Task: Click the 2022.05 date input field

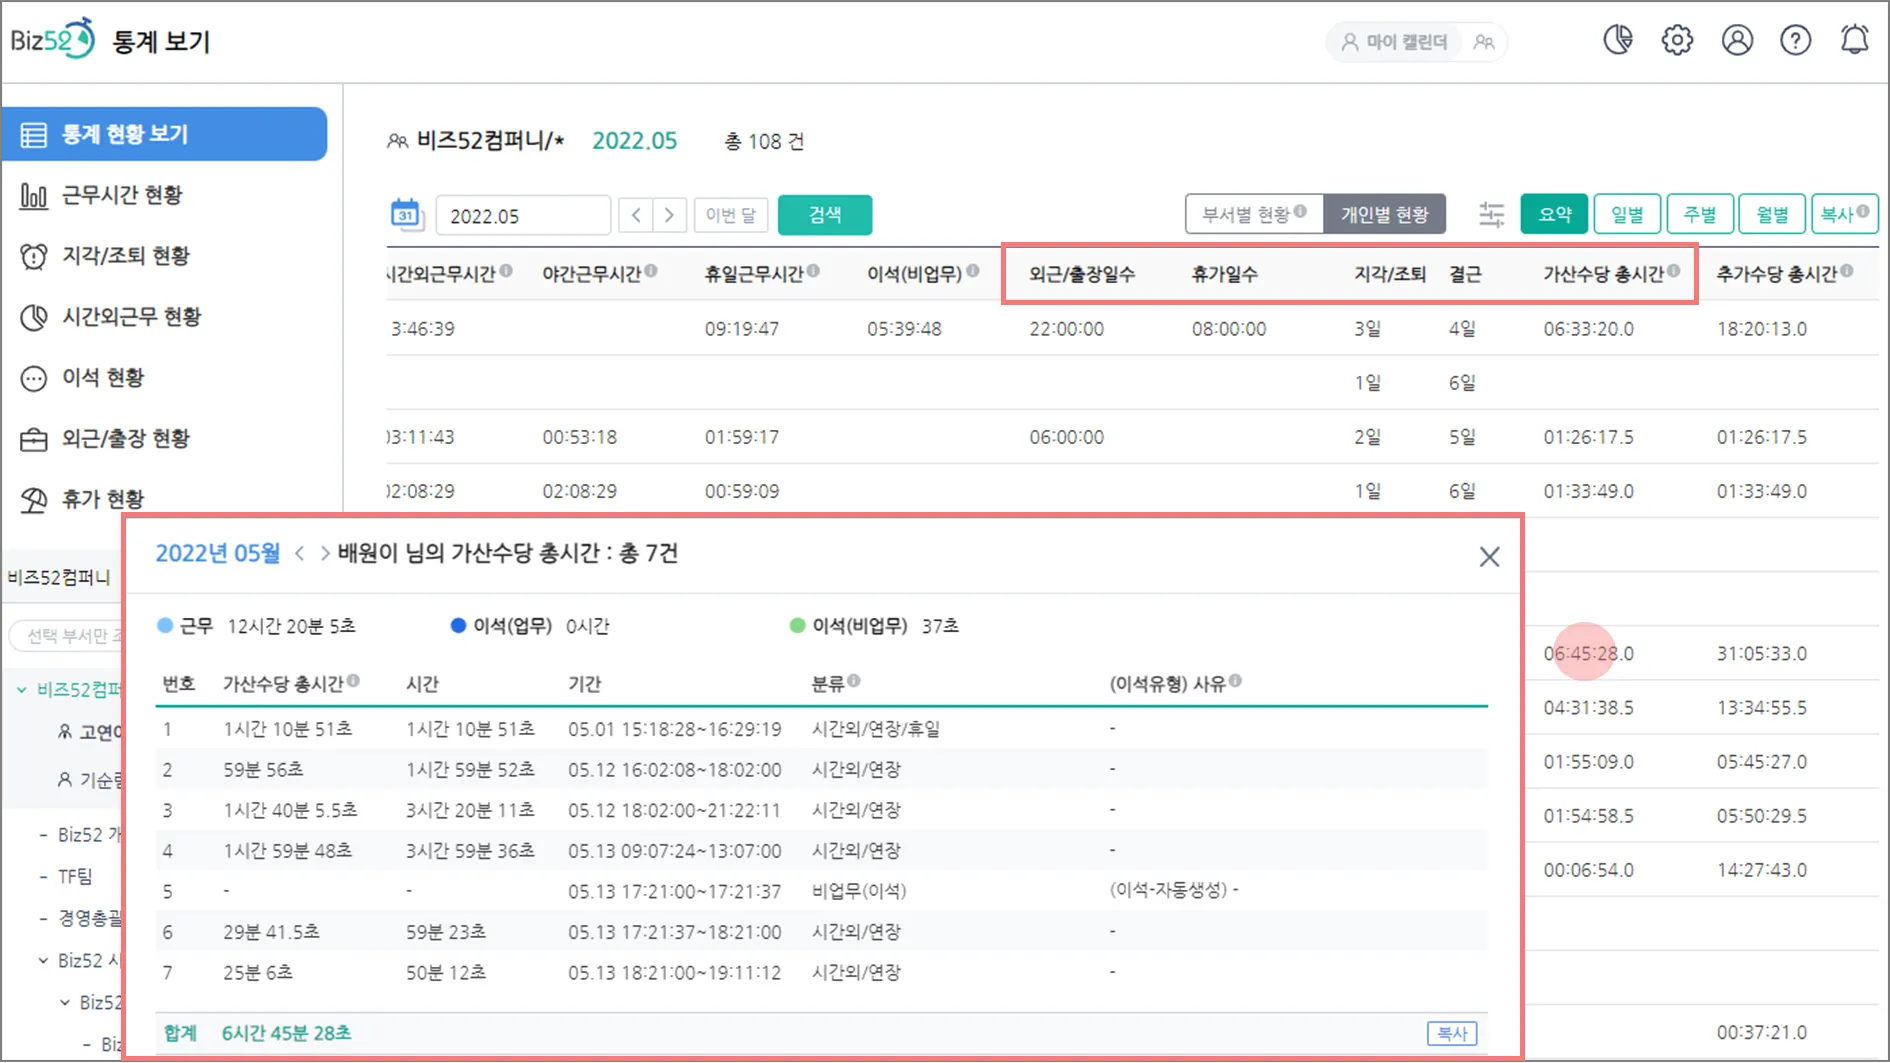Action: (x=523, y=216)
